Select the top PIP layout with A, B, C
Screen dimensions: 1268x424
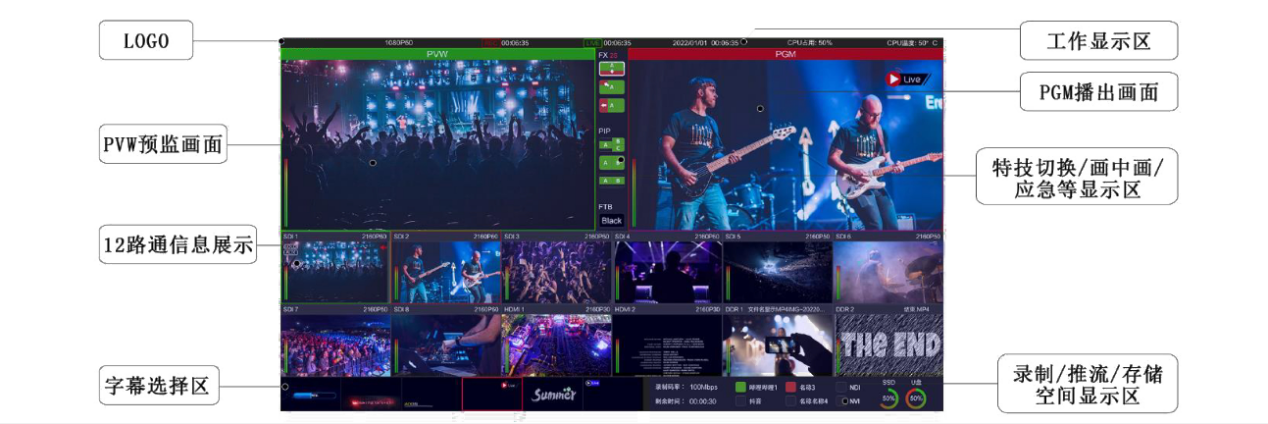click(x=611, y=144)
